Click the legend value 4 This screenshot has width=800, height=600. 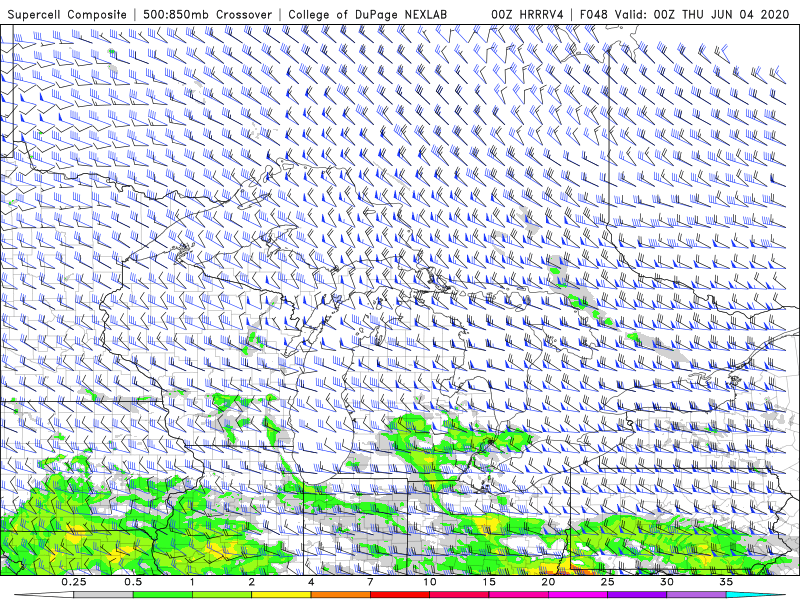pos(311,582)
